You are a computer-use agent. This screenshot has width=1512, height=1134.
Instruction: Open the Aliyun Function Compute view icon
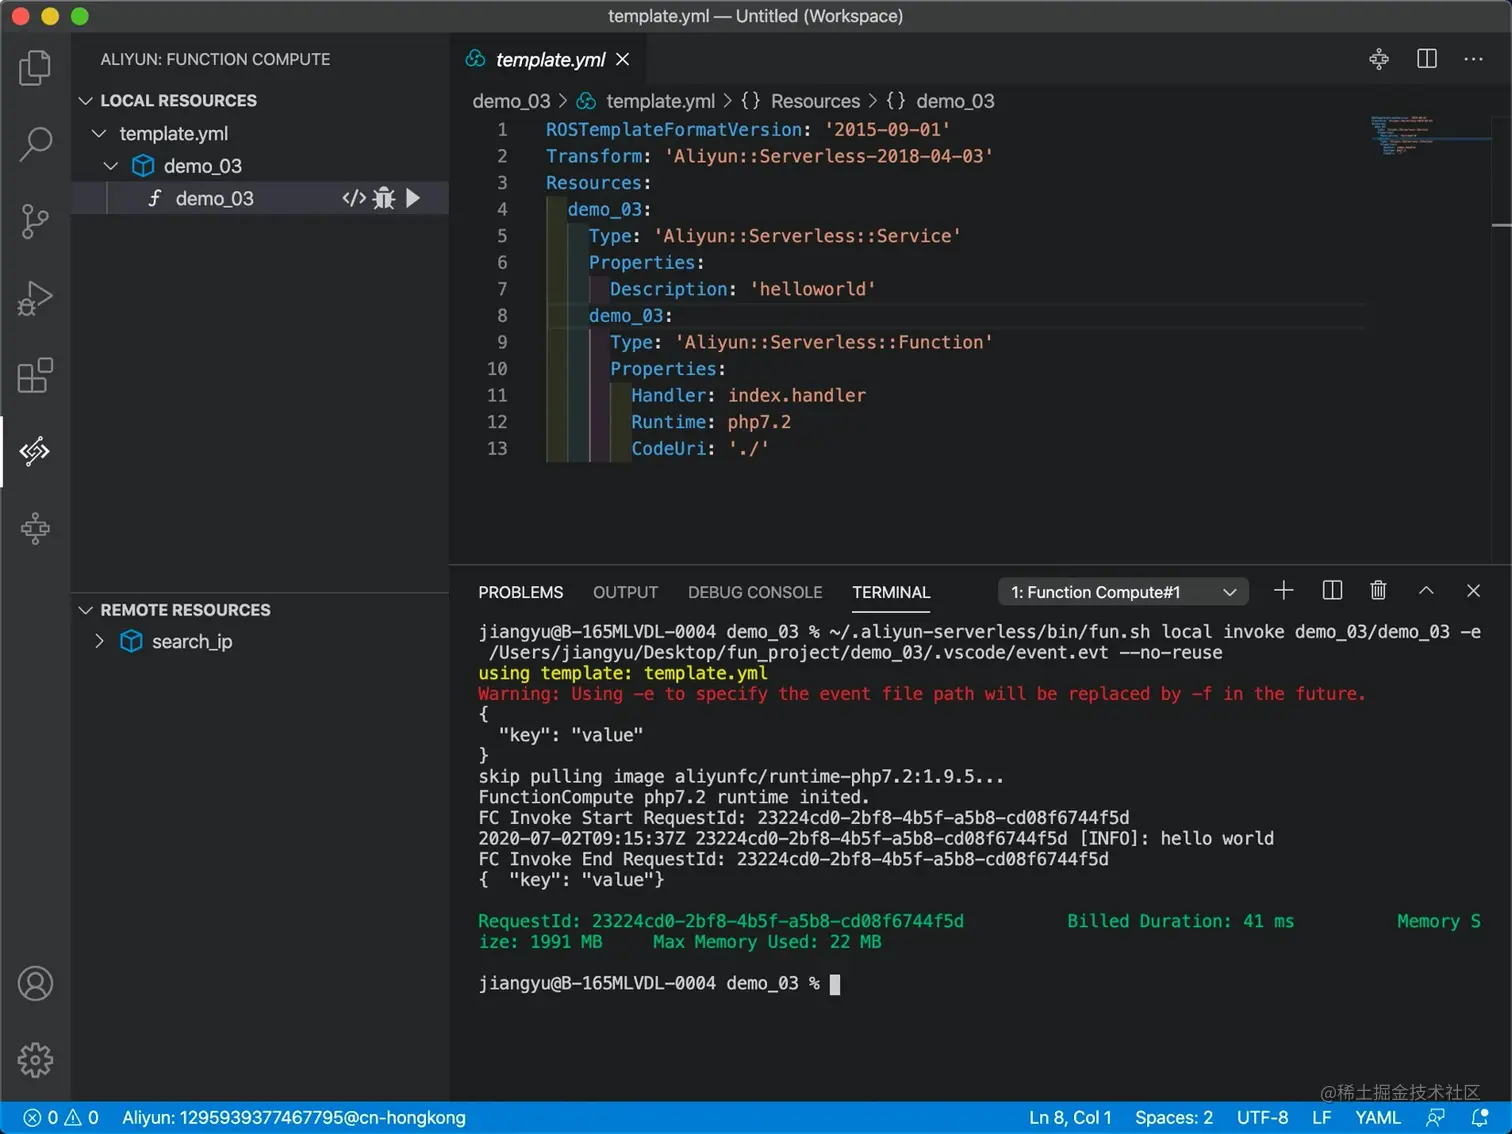(35, 451)
